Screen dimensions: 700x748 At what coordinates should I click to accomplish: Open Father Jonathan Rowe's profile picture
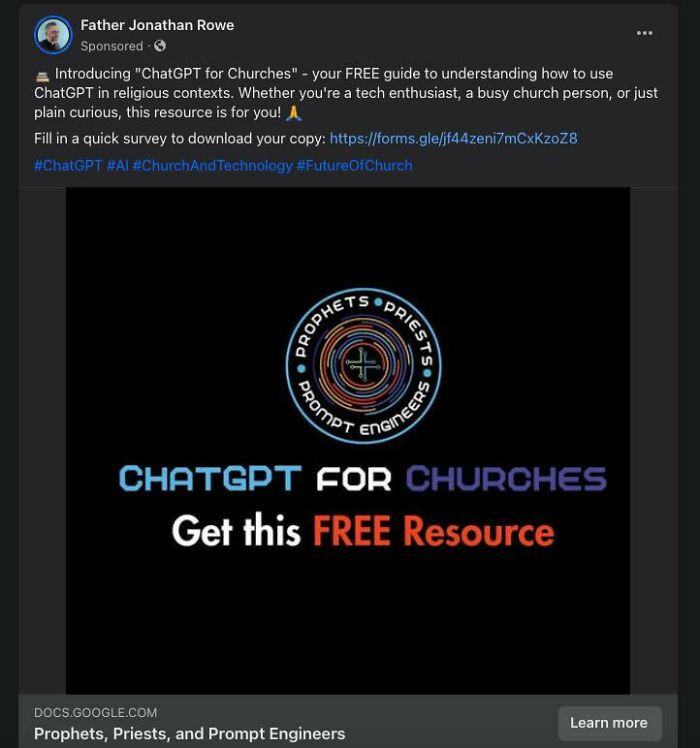53,35
